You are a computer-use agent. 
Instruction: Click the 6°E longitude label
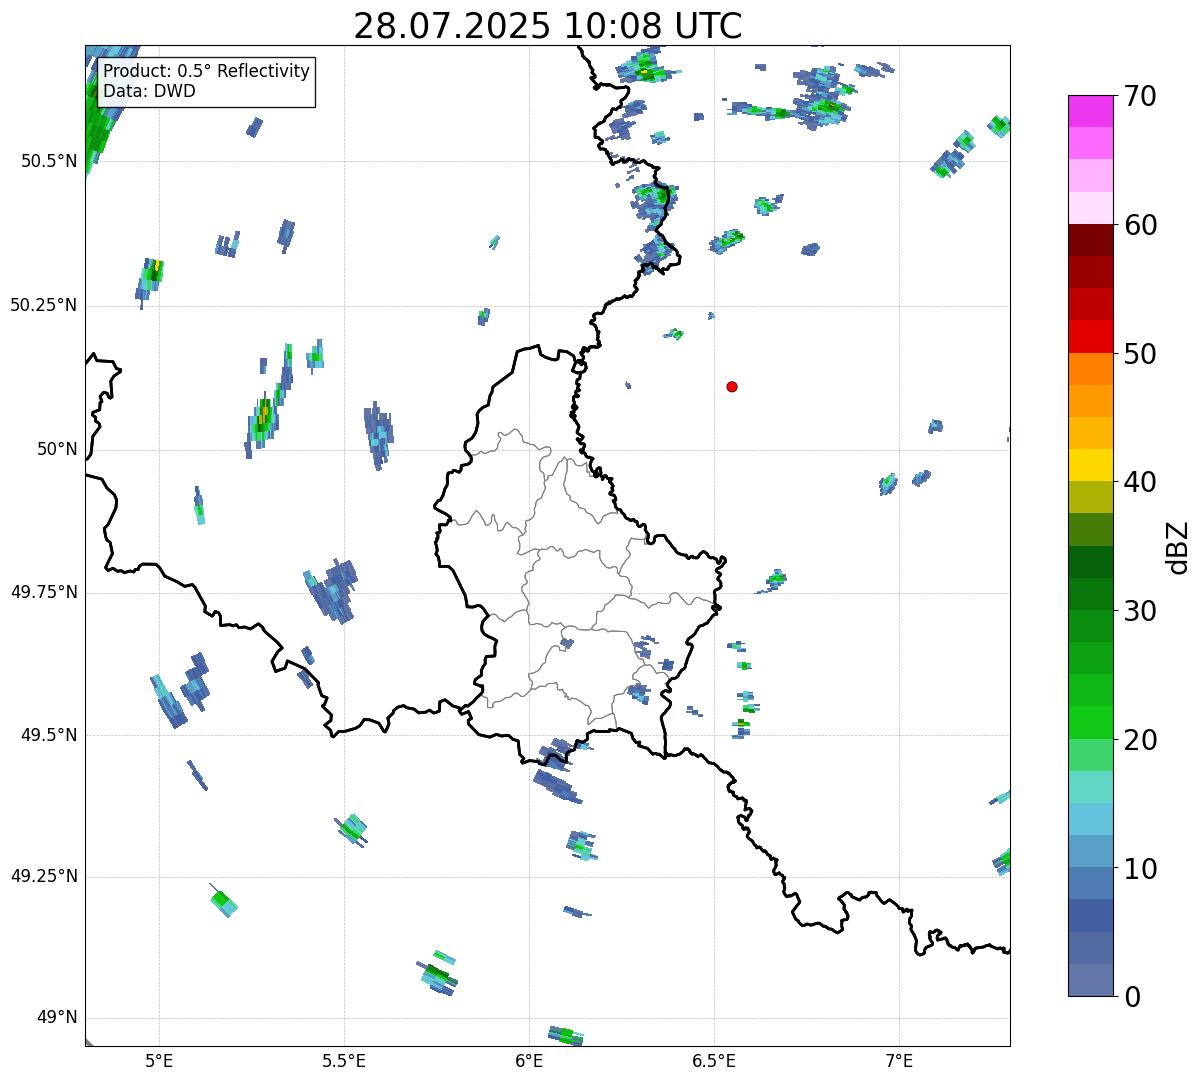tap(529, 1060)
